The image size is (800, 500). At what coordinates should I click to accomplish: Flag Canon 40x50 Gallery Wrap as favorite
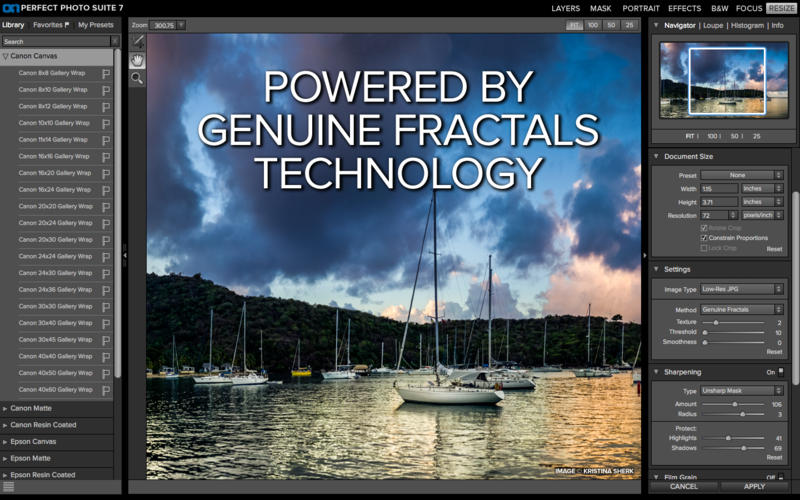[x=106, y=373]
